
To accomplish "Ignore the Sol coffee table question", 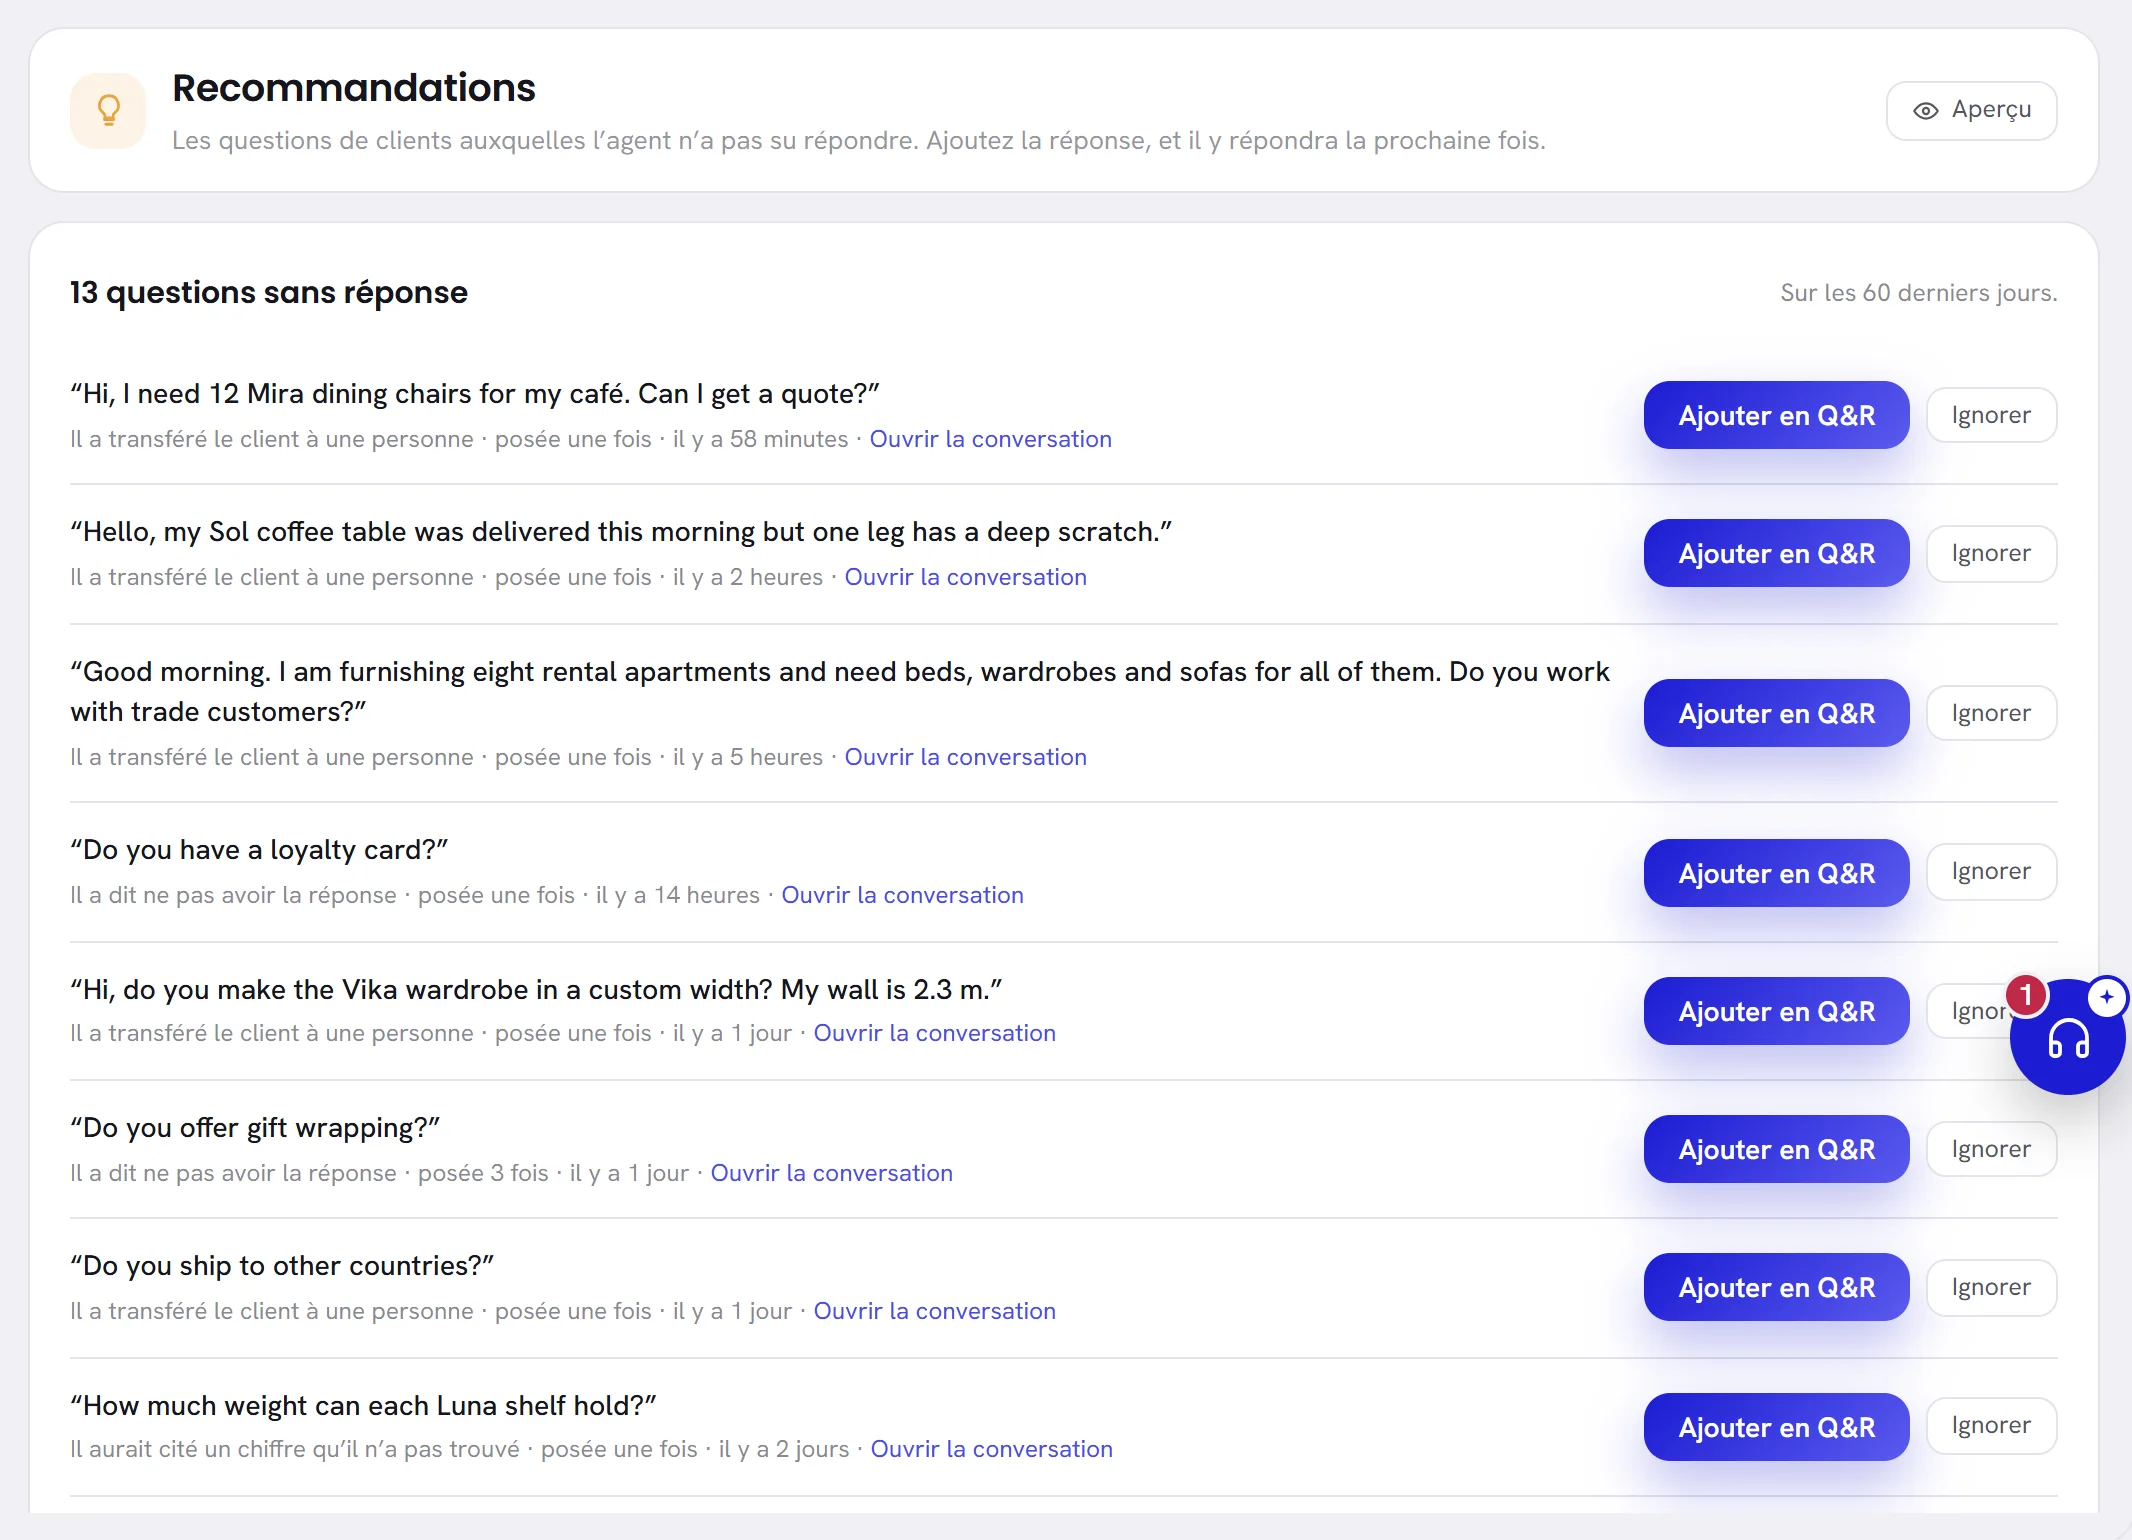I will [x=1991, y=553].
